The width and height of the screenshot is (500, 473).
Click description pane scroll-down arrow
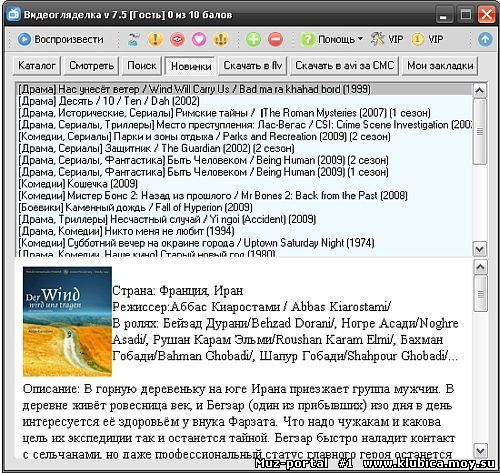(x=480, y=451)
